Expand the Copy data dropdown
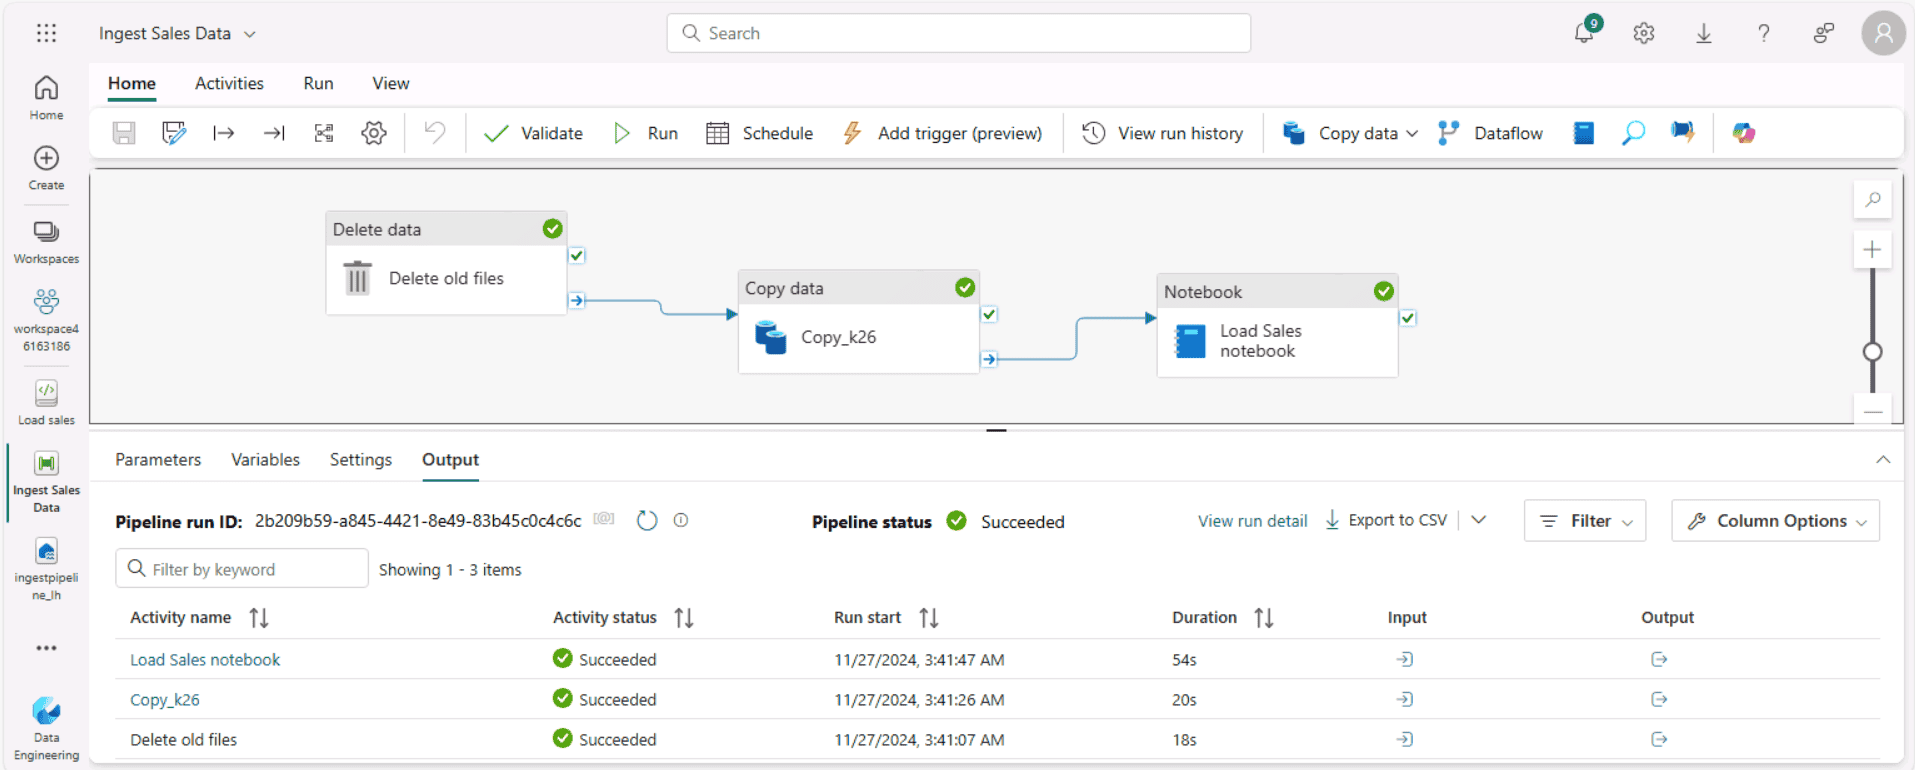This screenshot has height=770, width=1915. click(1411, 133)
